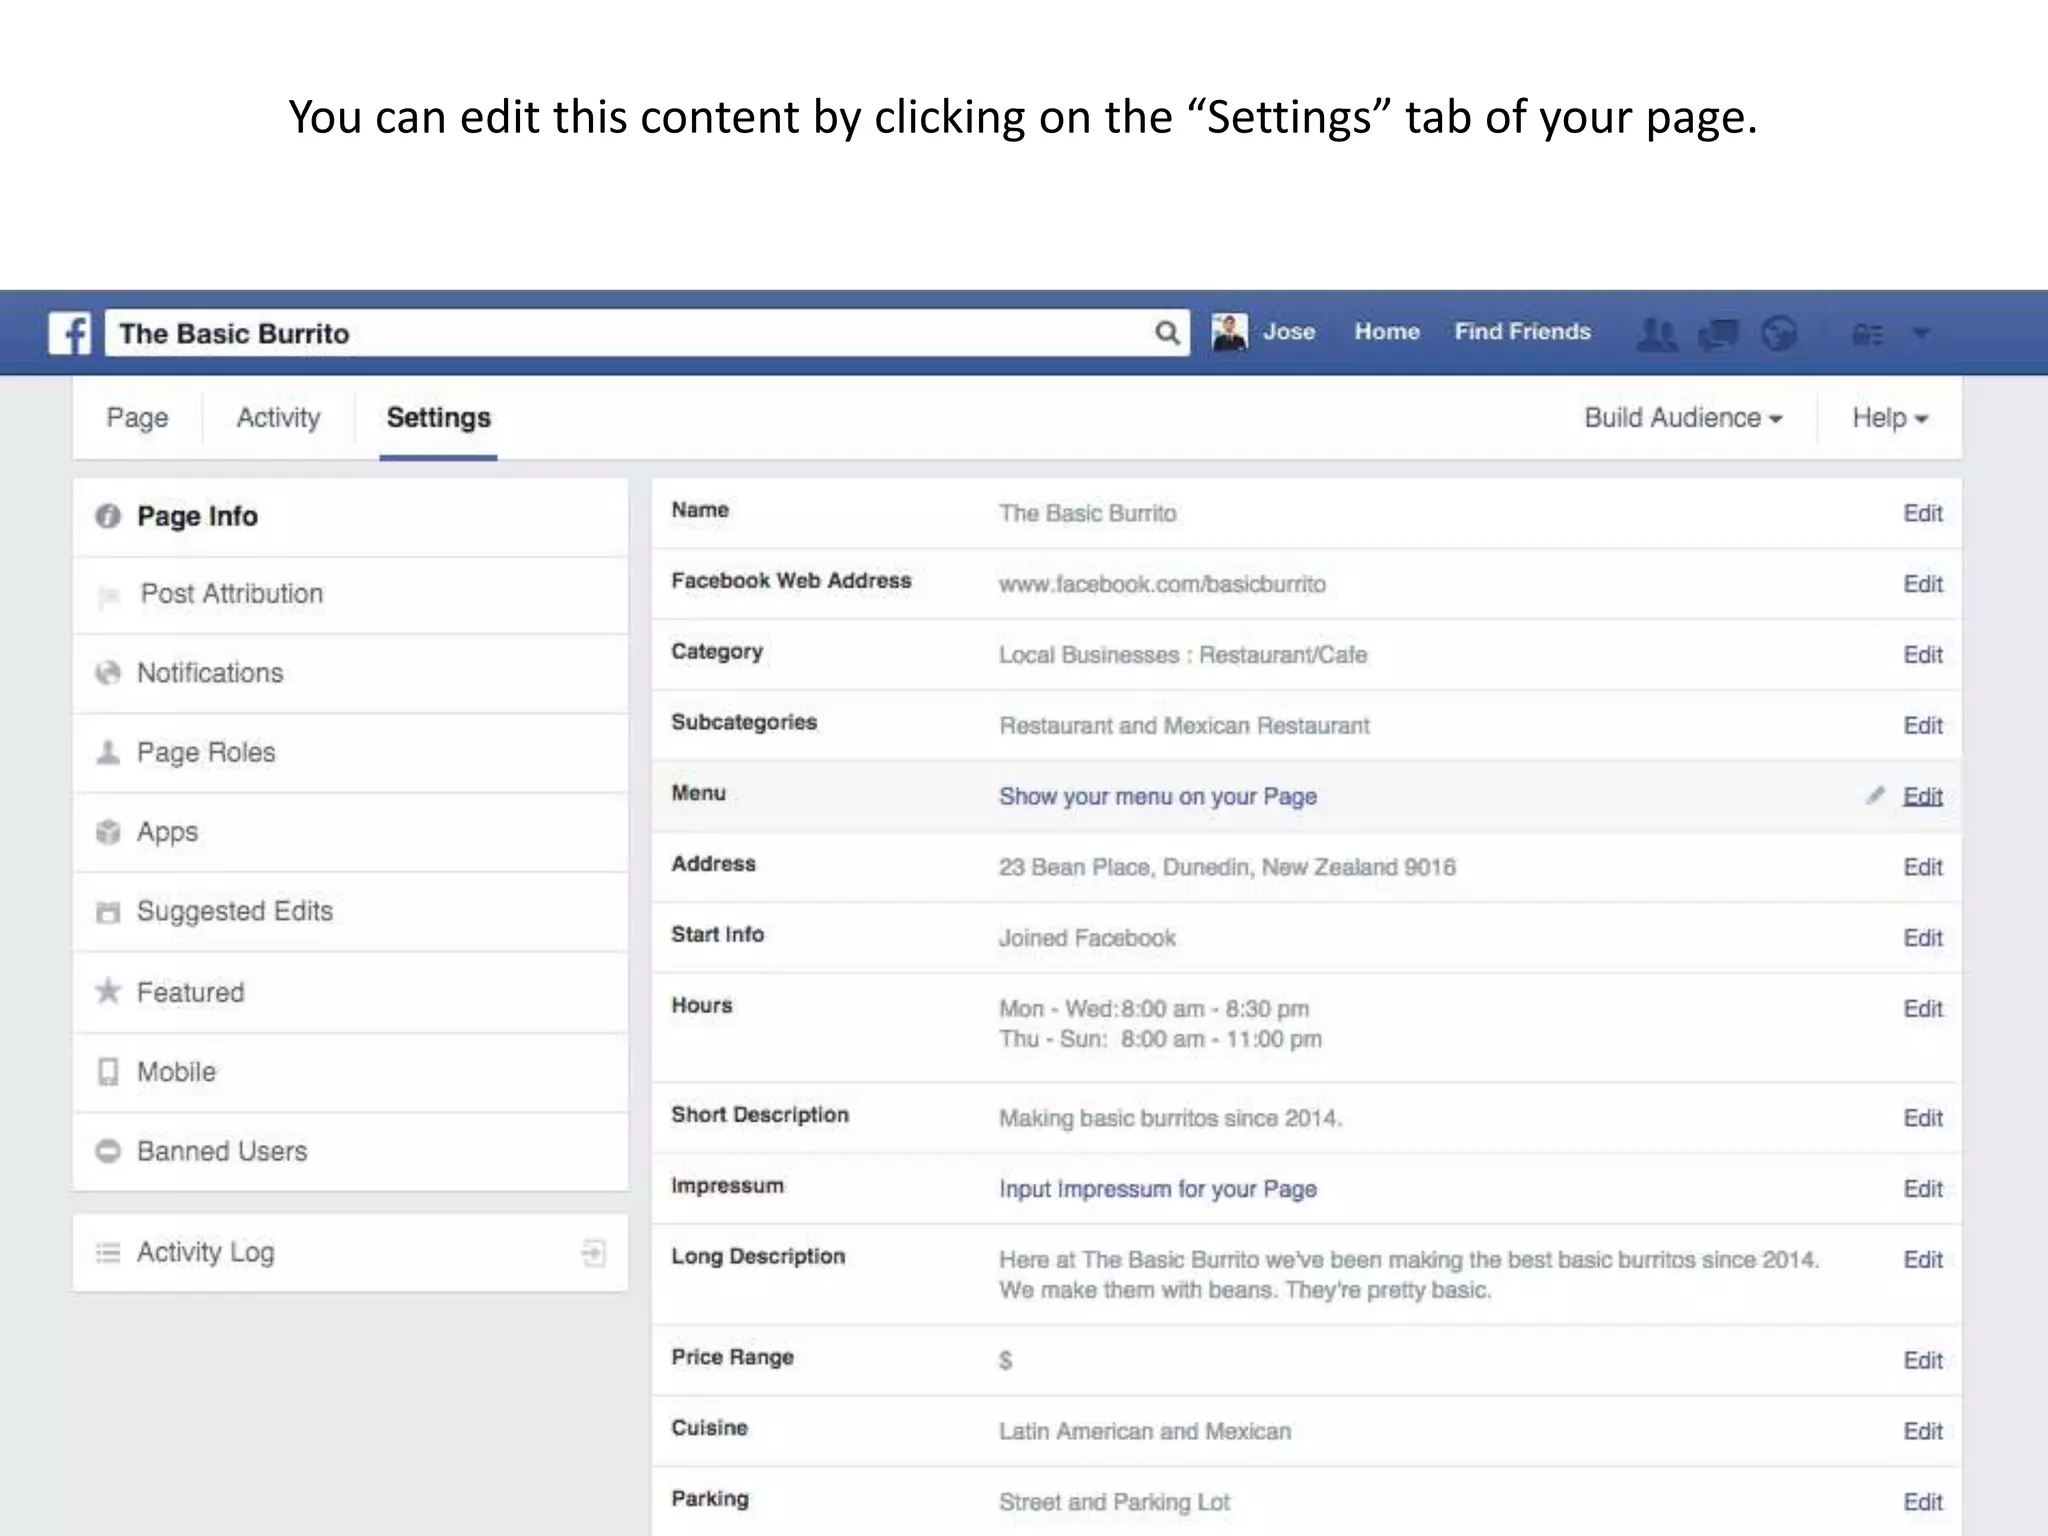This screenshot has width=2048, height=1536.
Task: Click the www.facebook.com/basicburrito text
Action: click(1162, 584)
